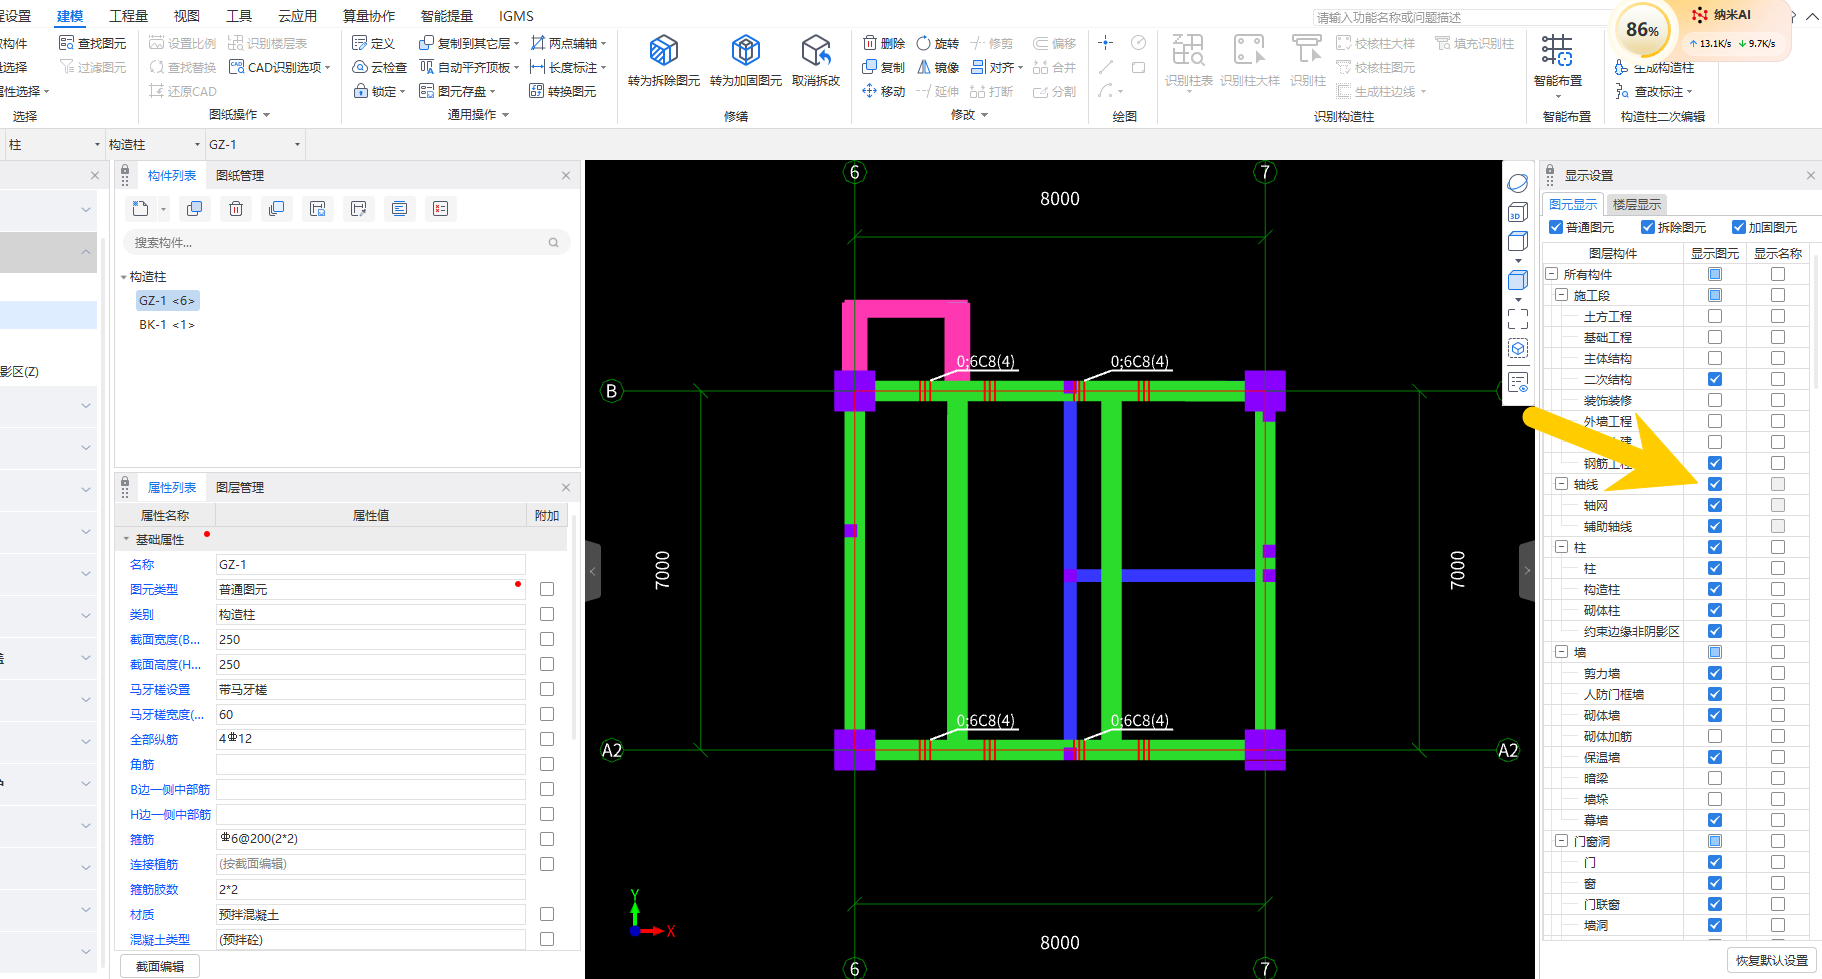Check the 附加 box for 材质 property
The width and height of the screenshot is (1822, 979).
[547, 914]
